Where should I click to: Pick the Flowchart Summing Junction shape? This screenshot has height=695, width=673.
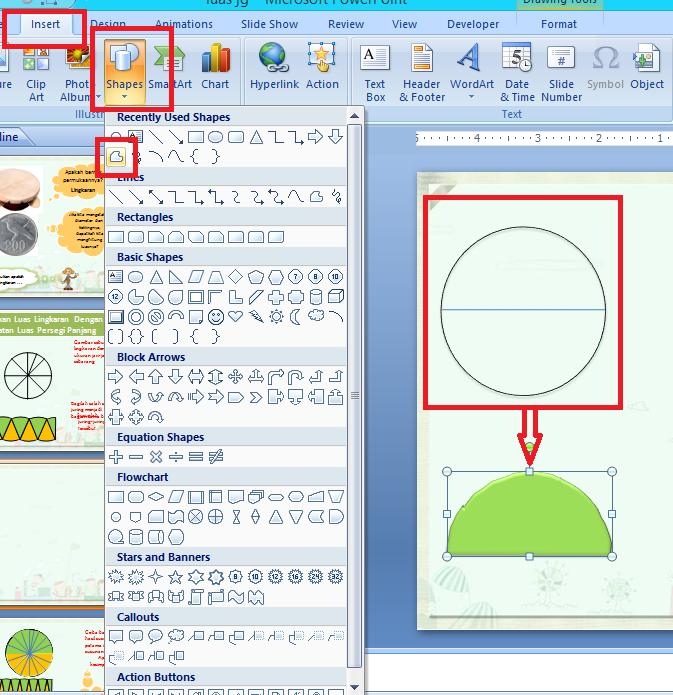click(x=196, y=517)
